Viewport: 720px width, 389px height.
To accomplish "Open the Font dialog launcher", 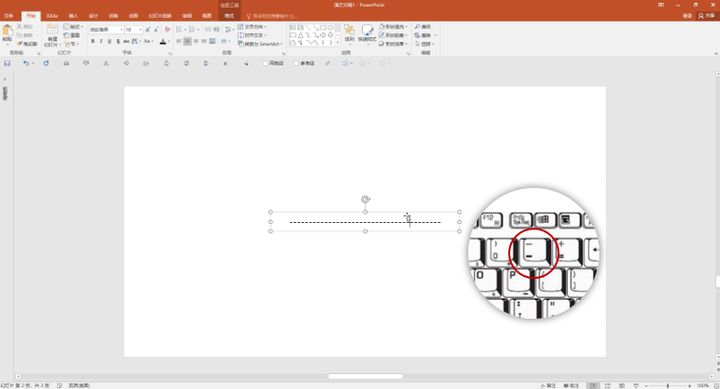I will (170, 53).
